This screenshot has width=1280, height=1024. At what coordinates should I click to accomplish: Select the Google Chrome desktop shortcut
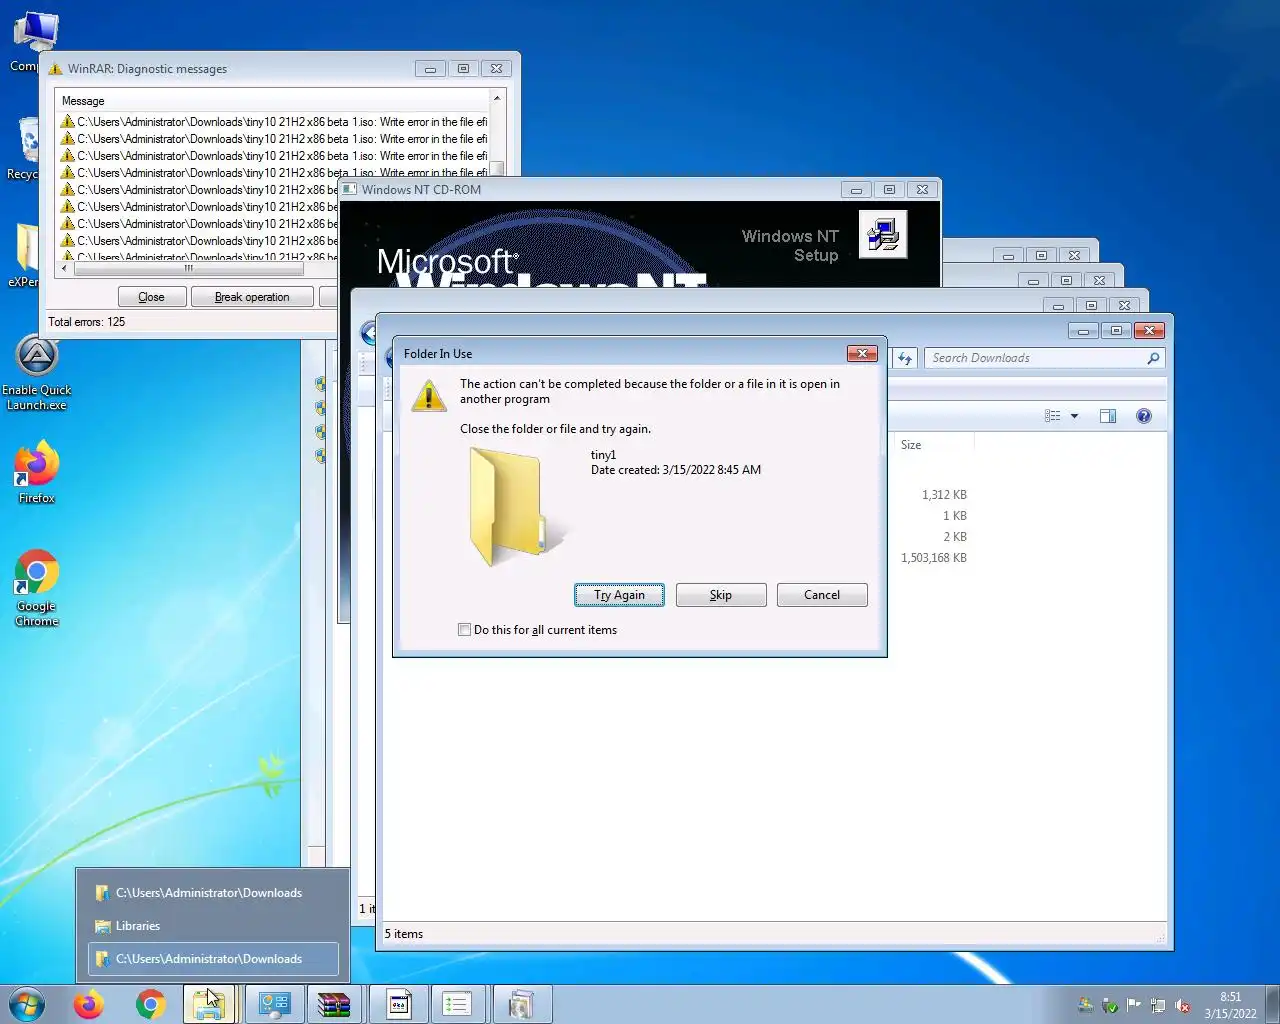click(x=37, y=588)
